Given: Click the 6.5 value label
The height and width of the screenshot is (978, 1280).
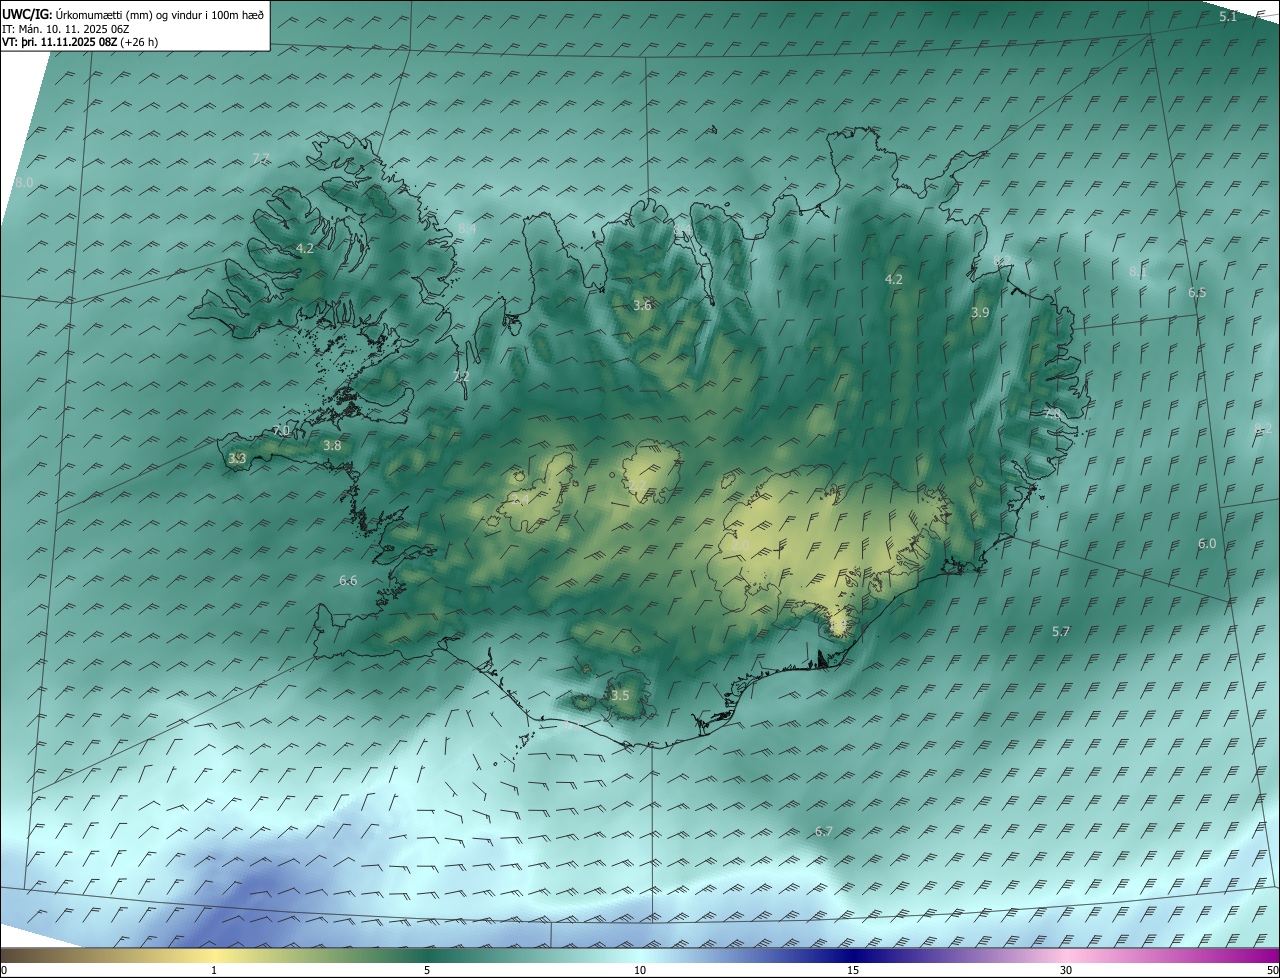Looking at the screenshot, I should coord(1197,293).
